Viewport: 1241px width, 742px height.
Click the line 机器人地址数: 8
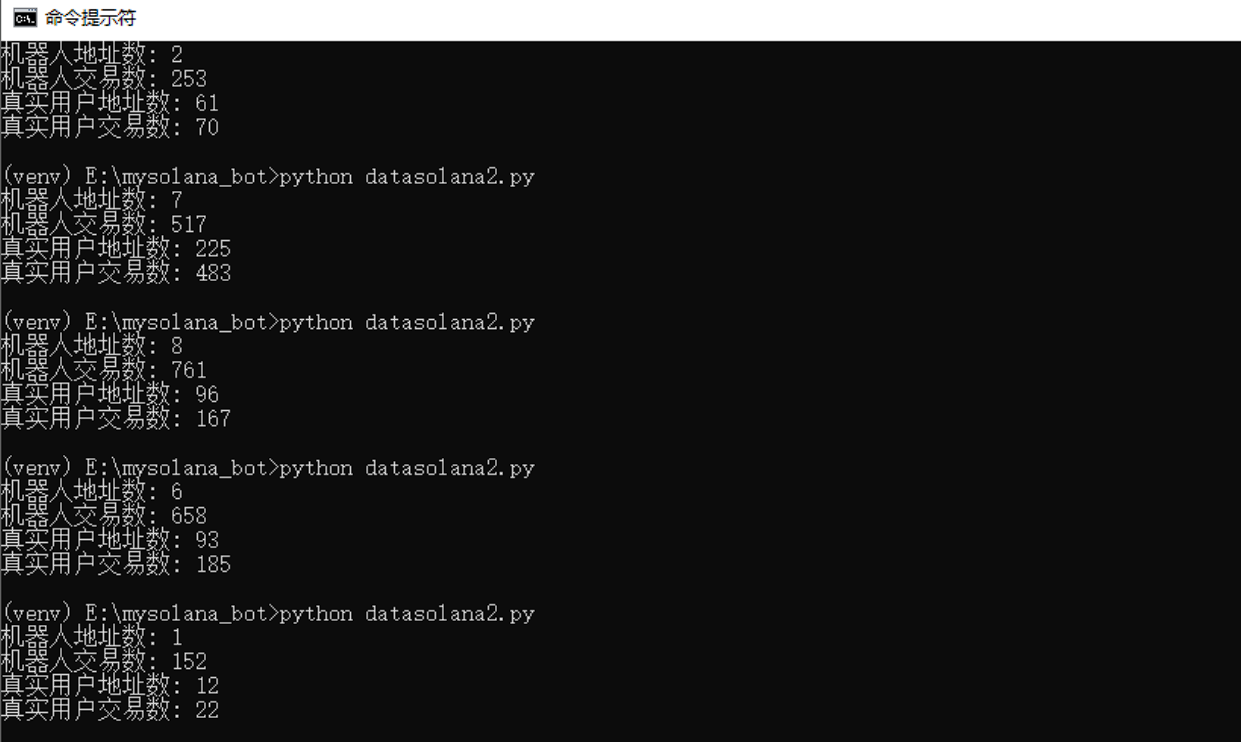(x=91, y=346)
